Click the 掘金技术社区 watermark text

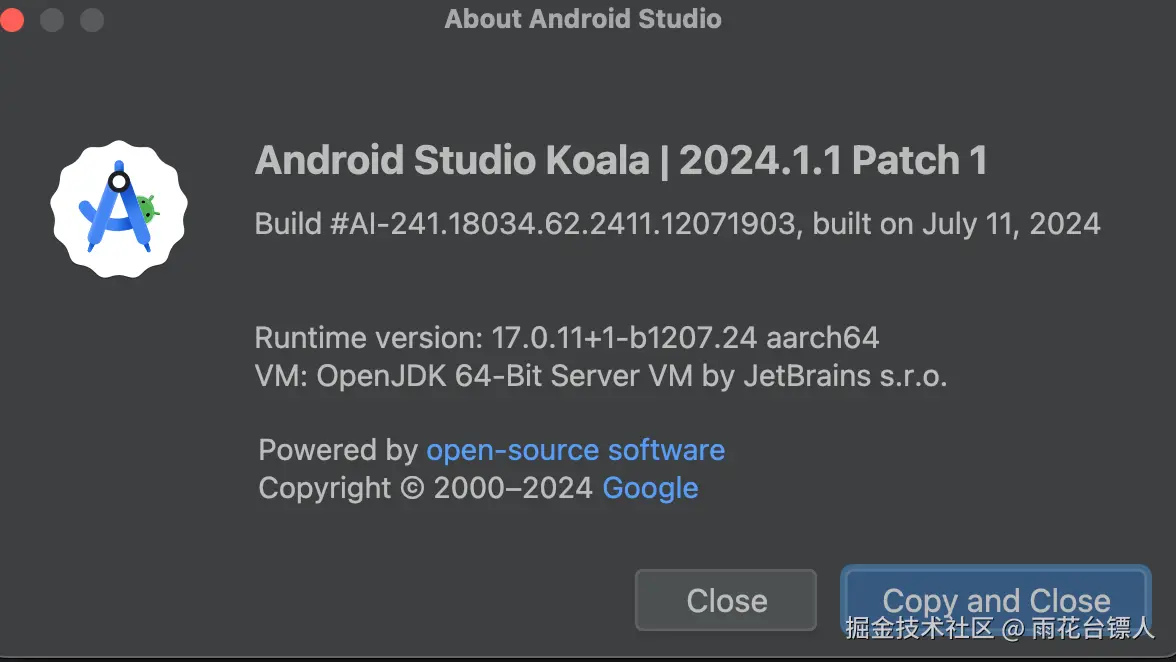tap(920, 628)
